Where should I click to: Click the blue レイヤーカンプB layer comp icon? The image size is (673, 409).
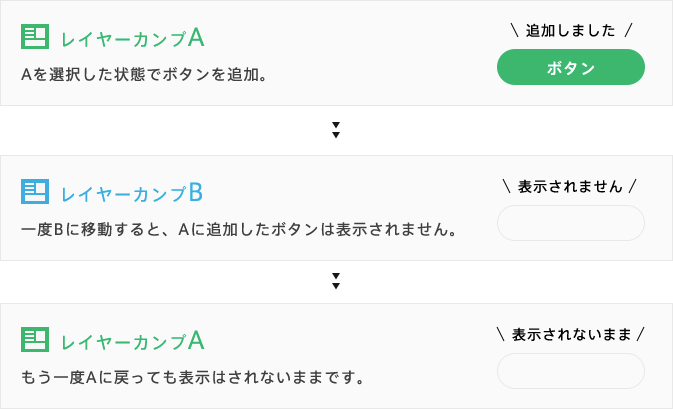(34, 191)
